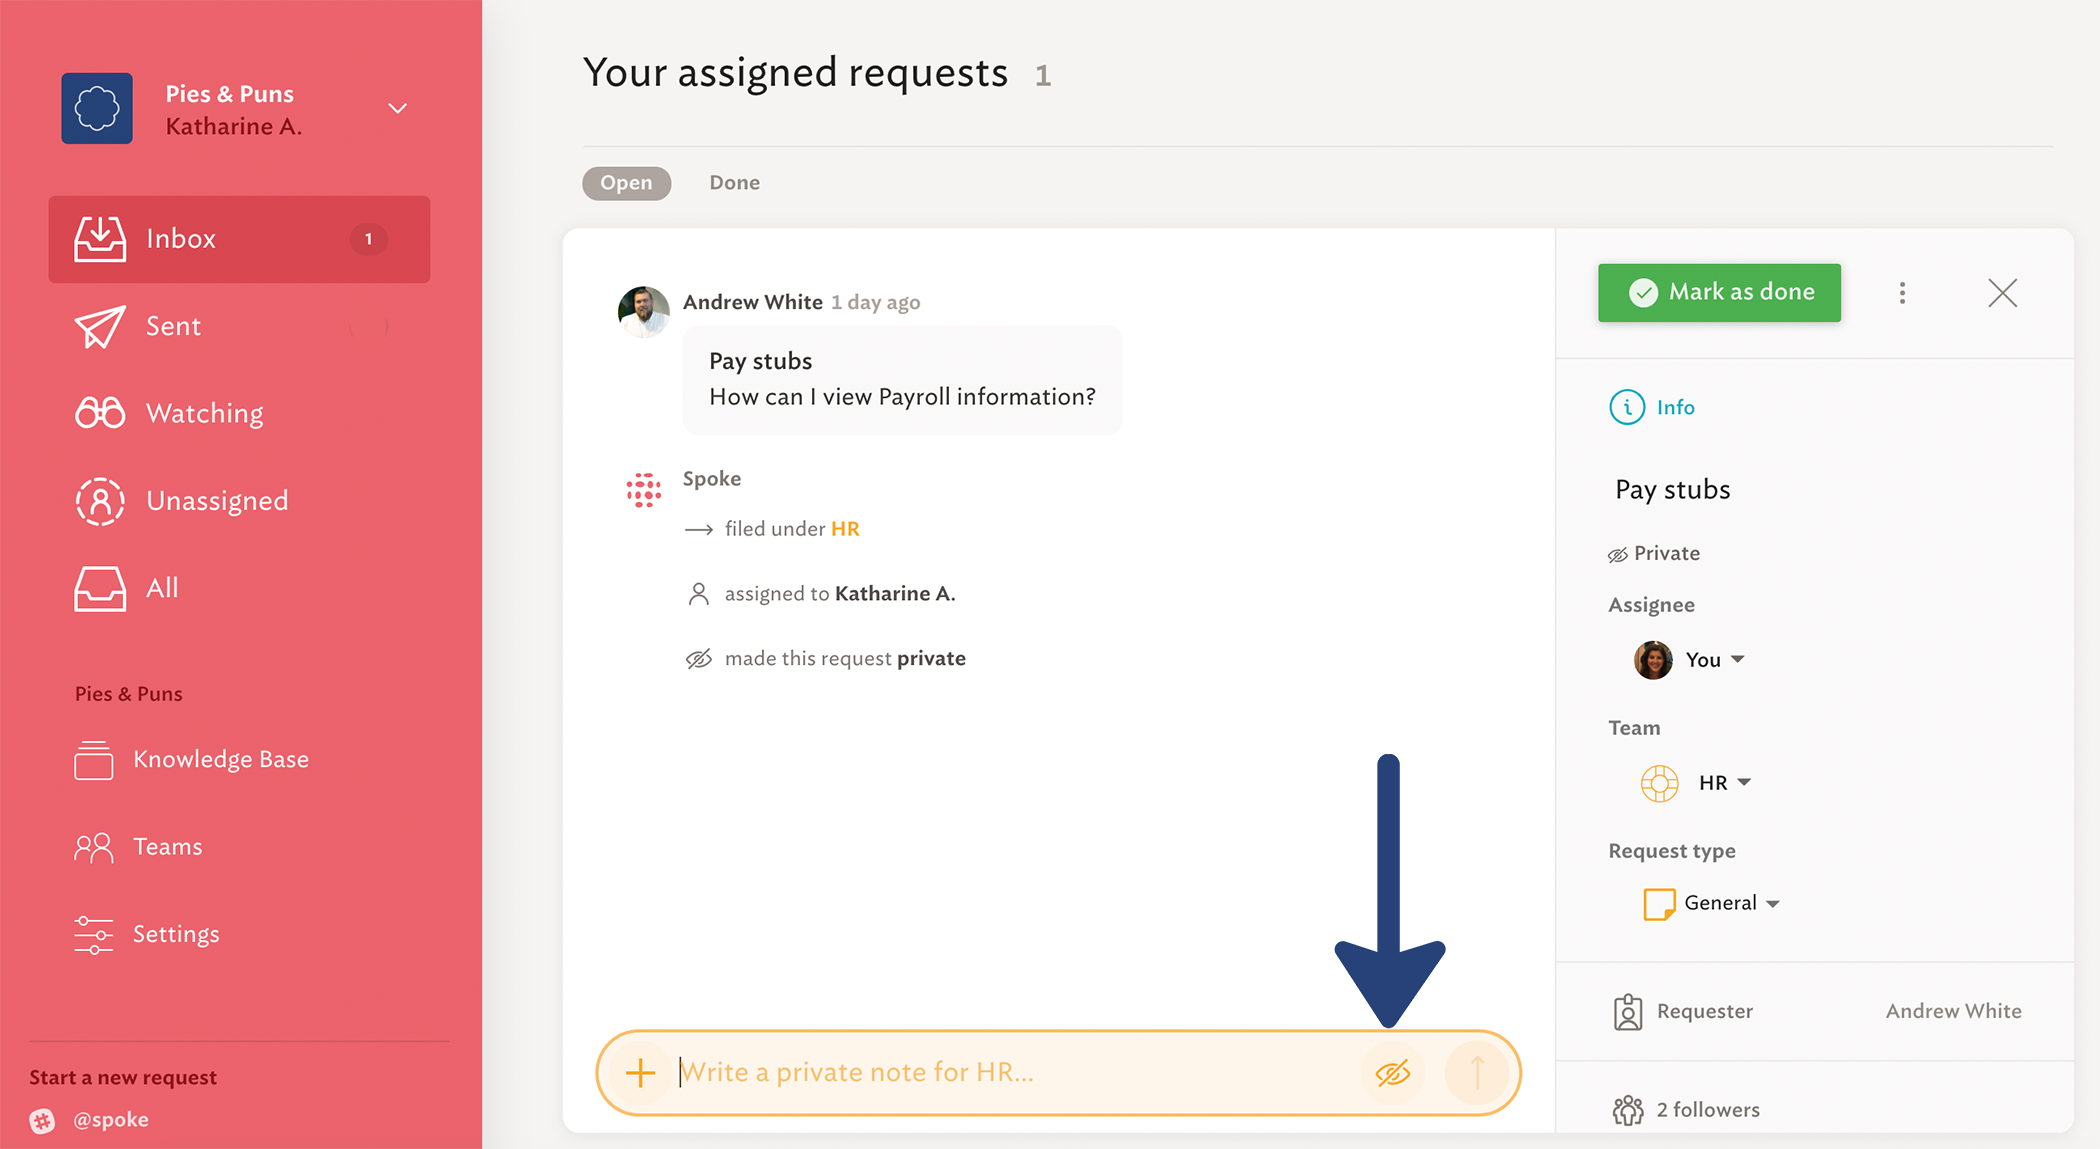Screen dimensions: 2100x1149
Task: Open the Teams people icon
Action: [94, 847]
